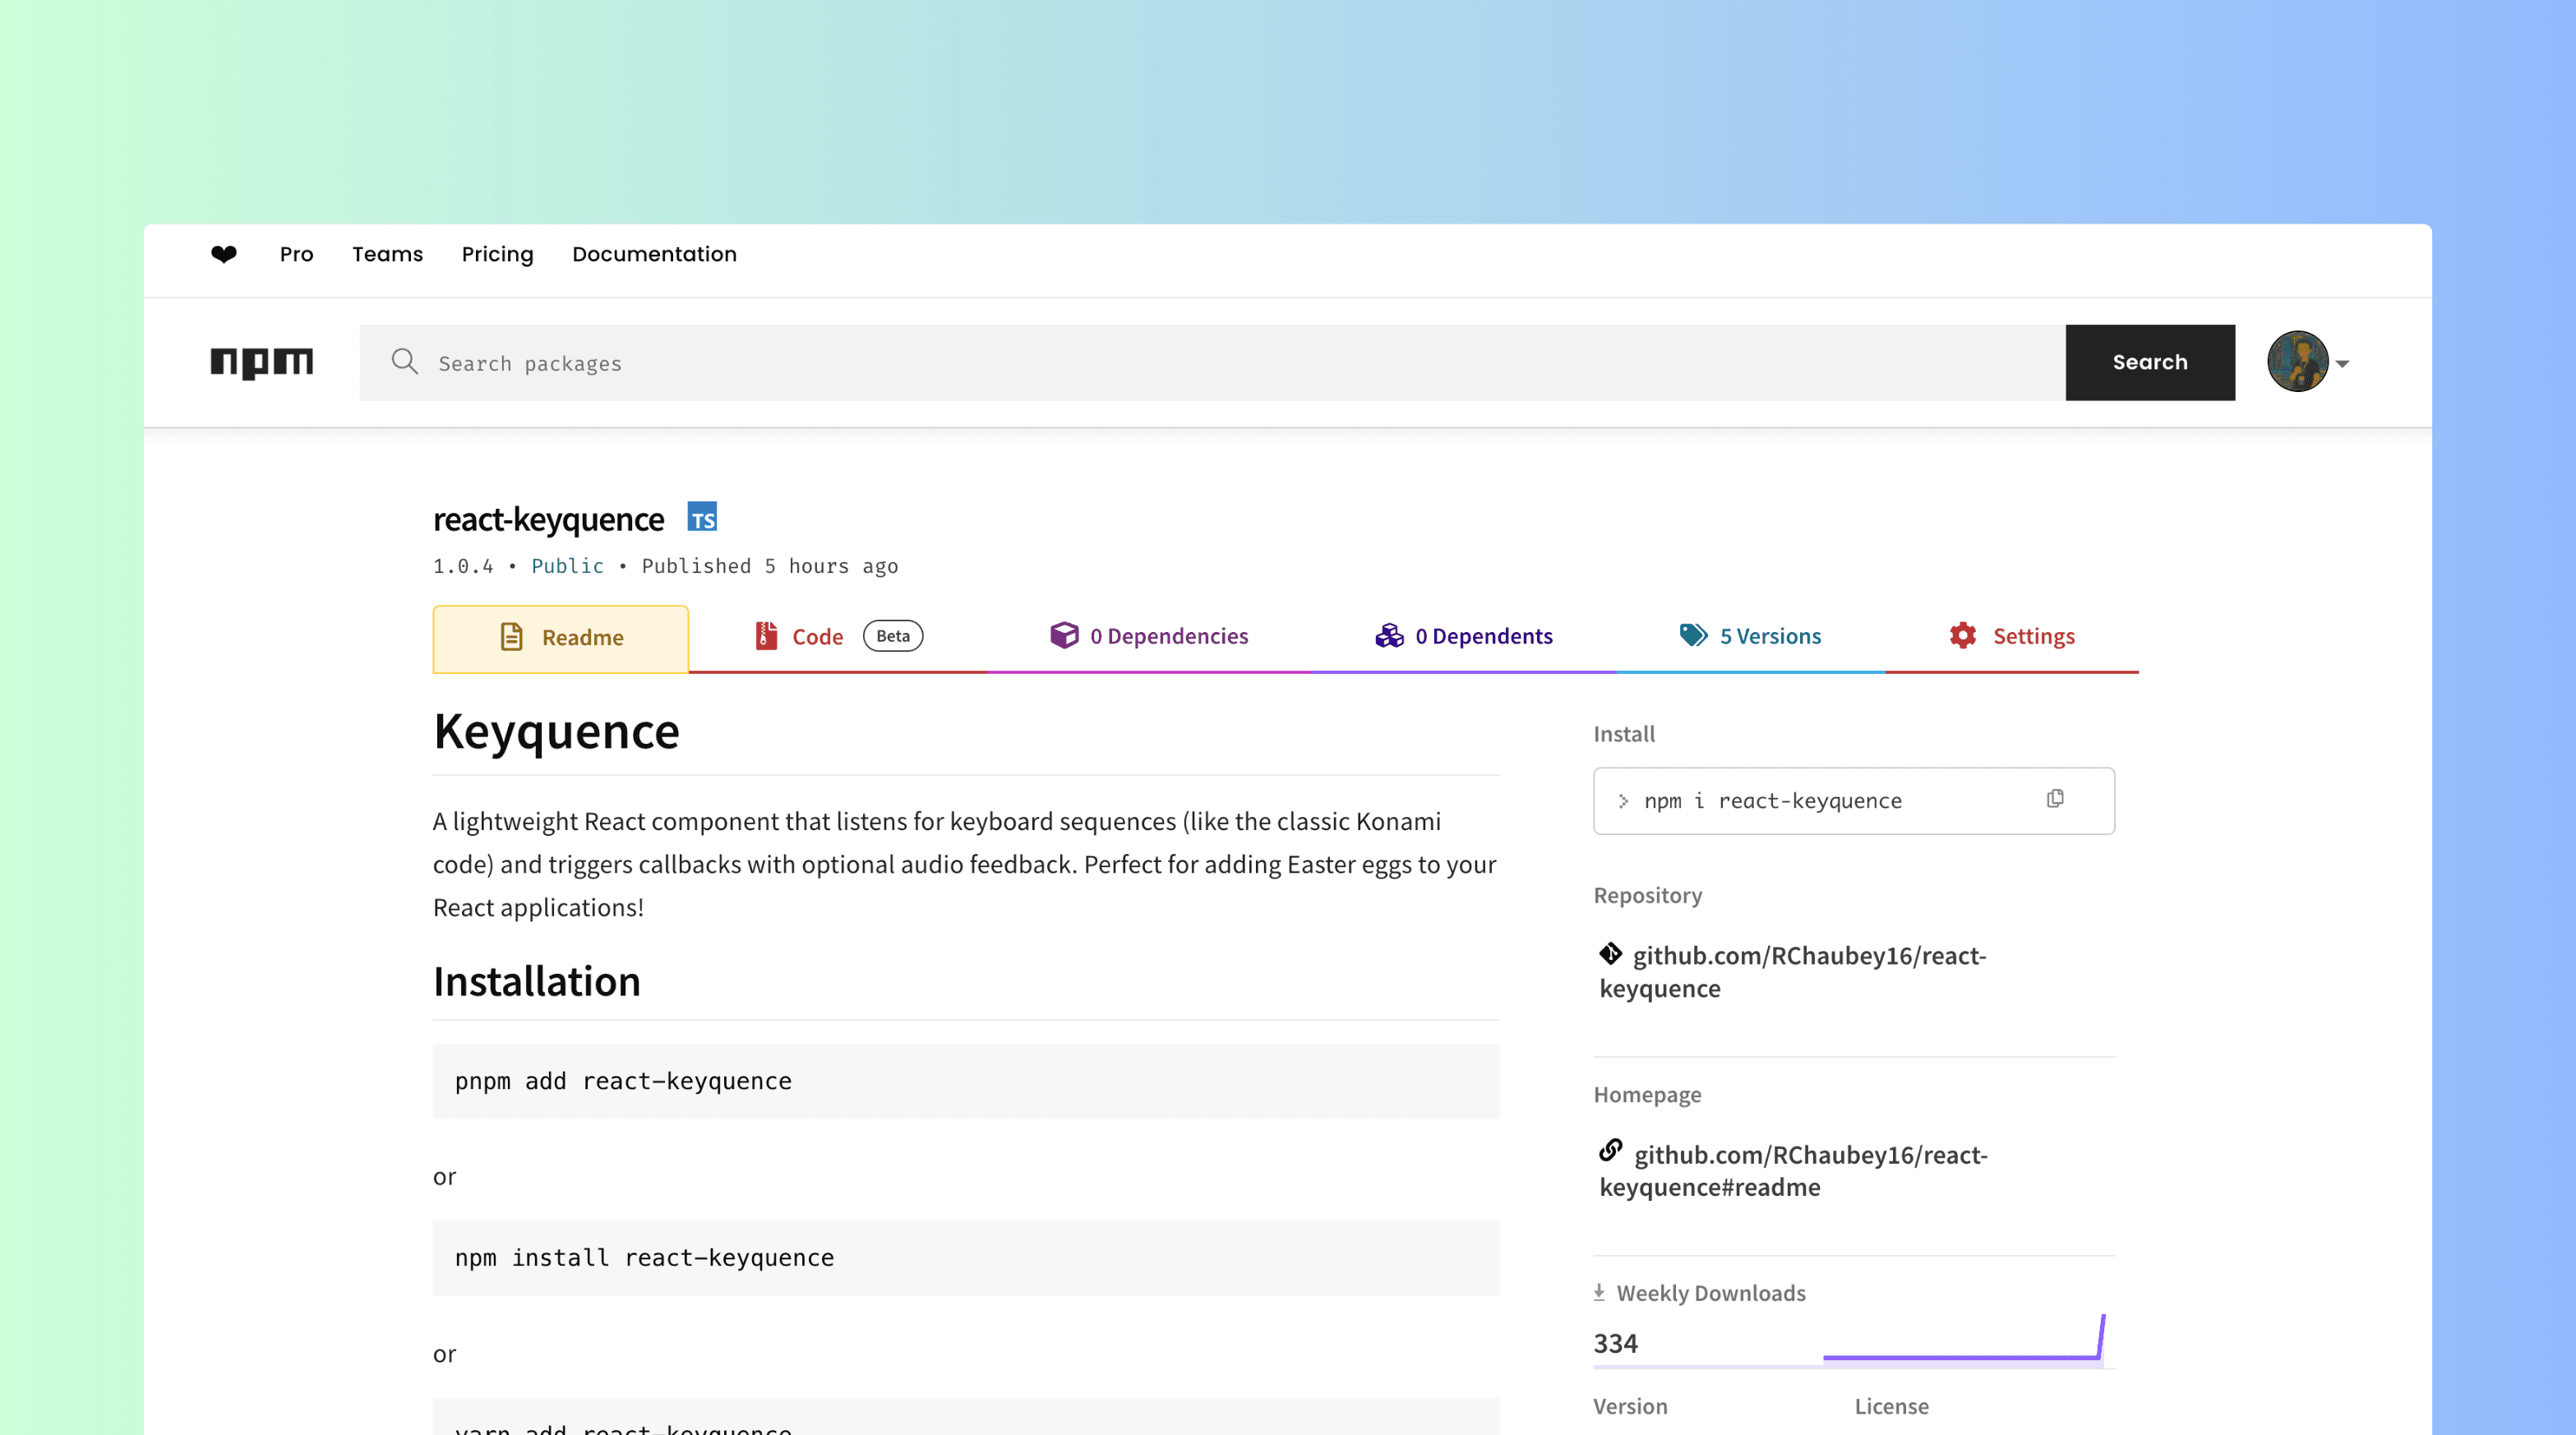Screen dimensions: 2576x1435
Task: Open the Documentation menu item
Action: coord(654,254)
